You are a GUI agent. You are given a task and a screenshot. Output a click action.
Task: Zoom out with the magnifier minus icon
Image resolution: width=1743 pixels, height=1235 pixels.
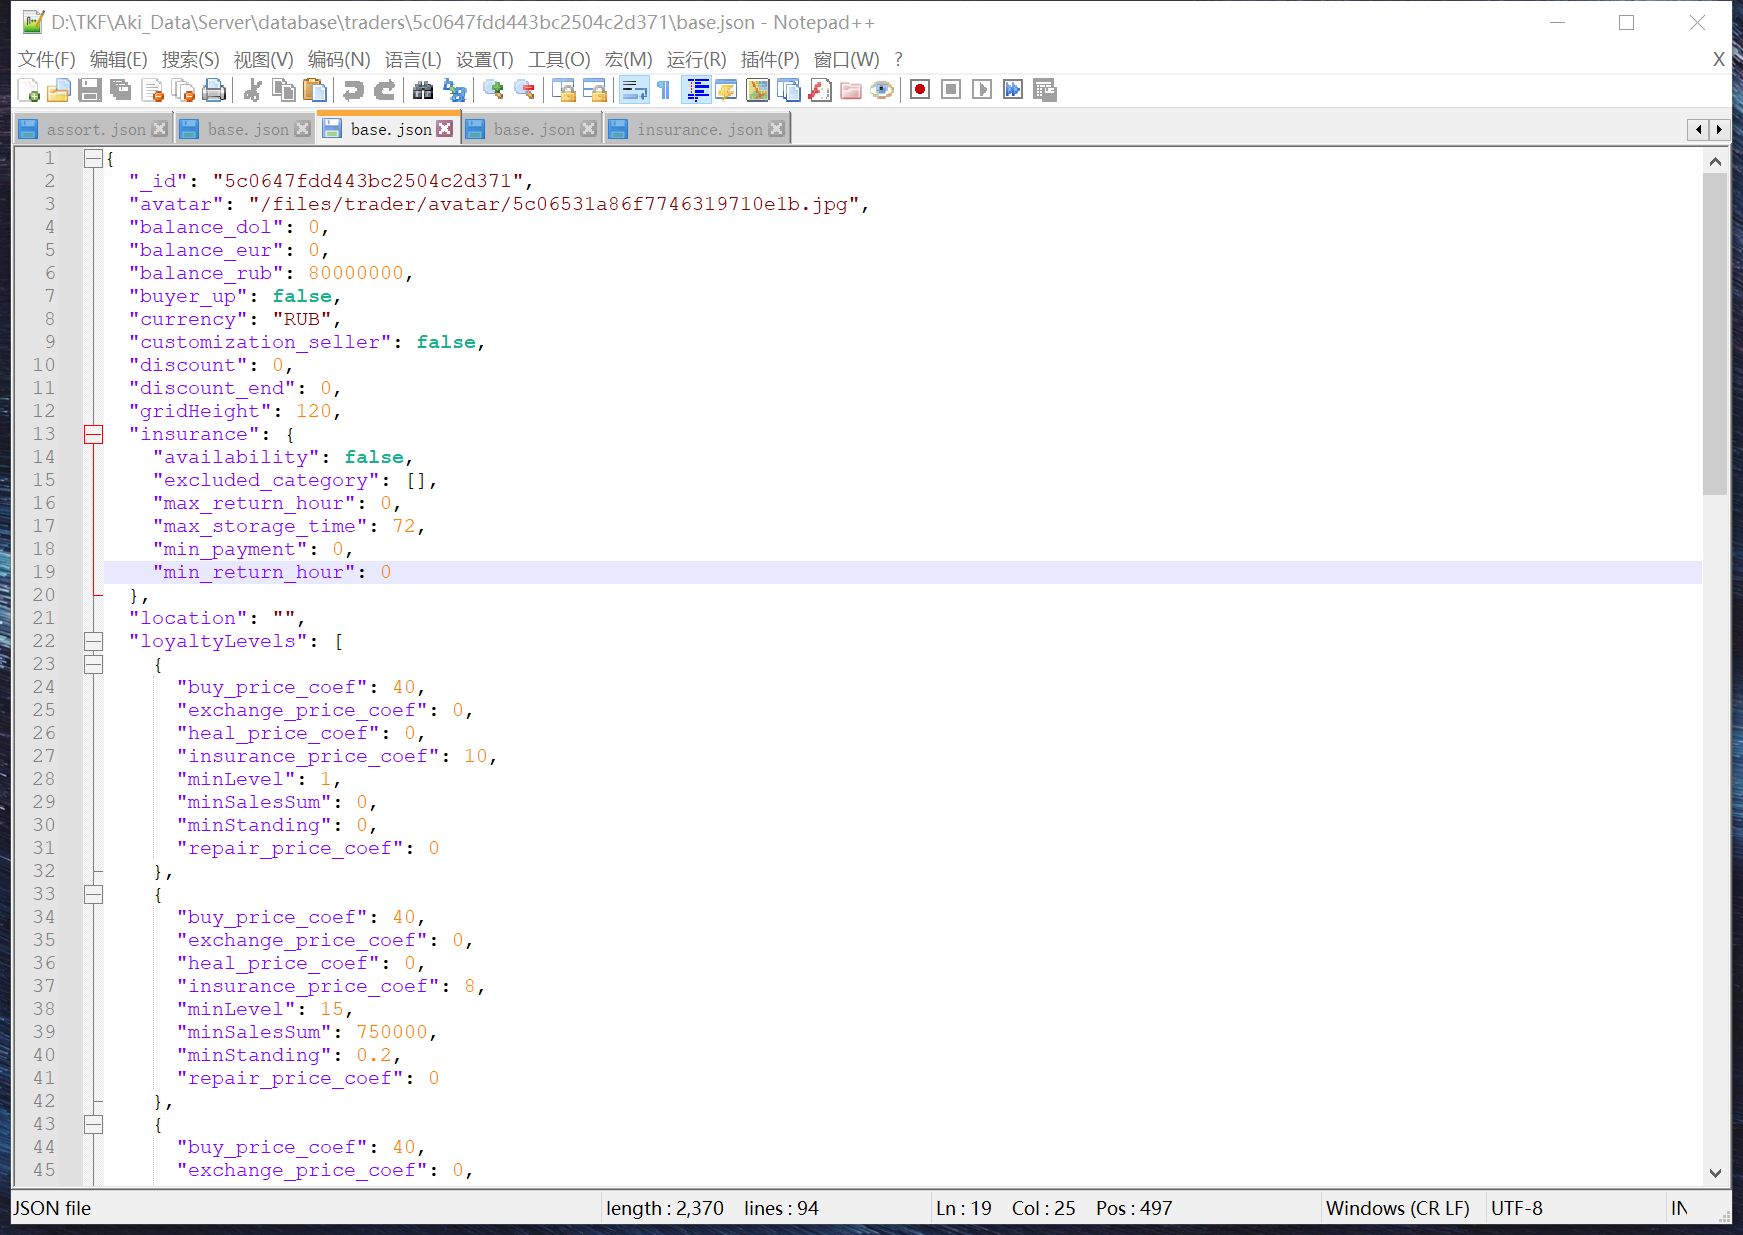(524, 91)
